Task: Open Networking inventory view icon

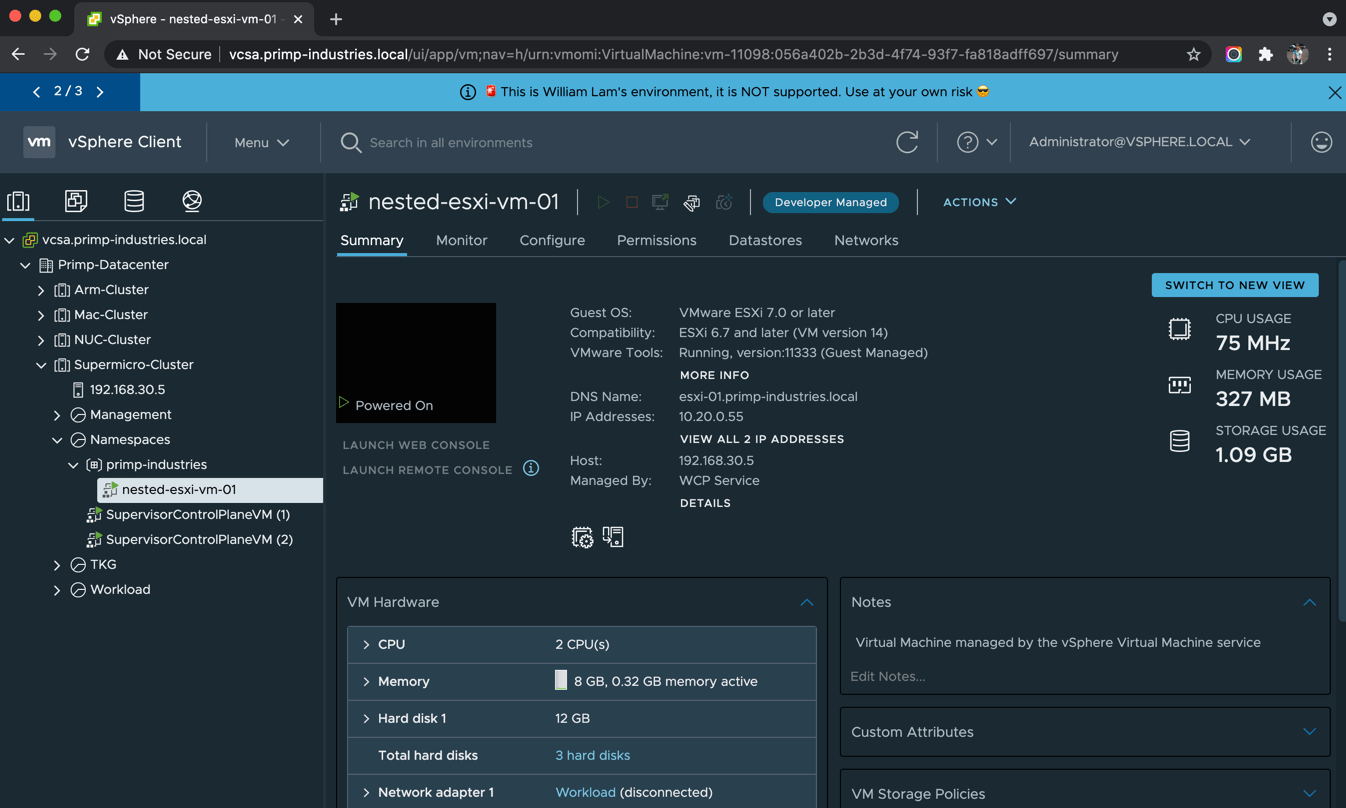Action: coord(192,201)
